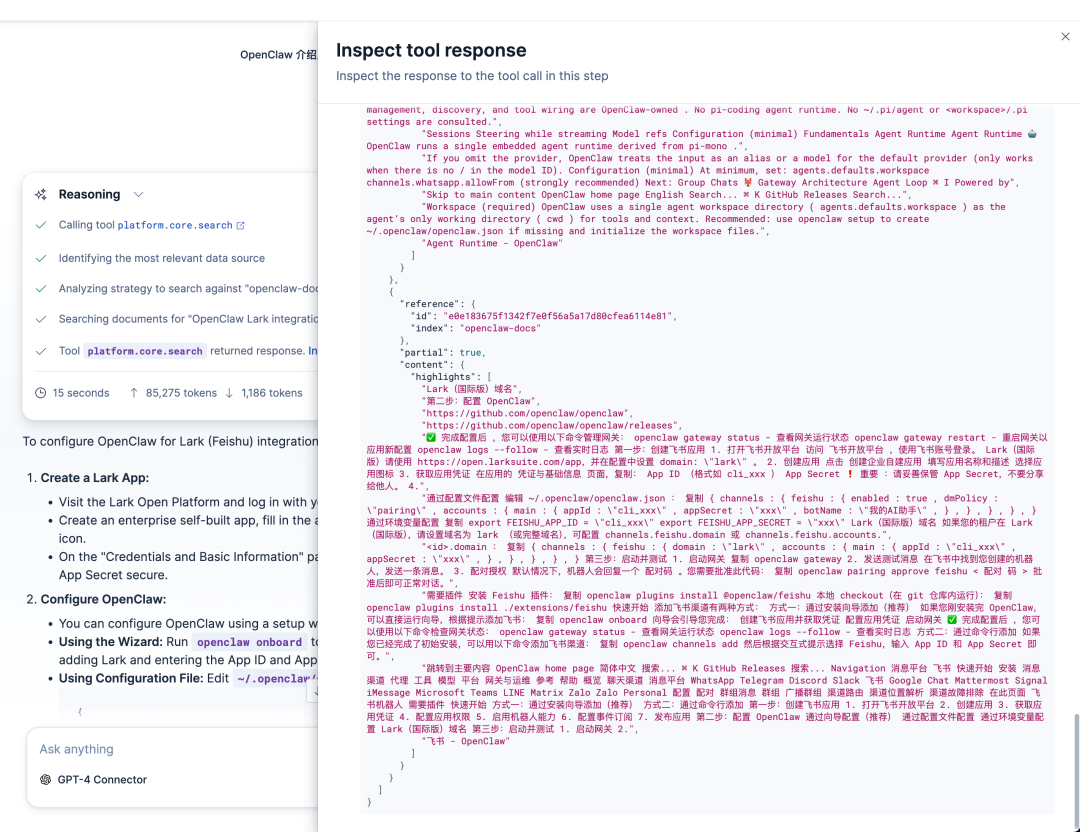Click the '85,275 tokens' count

point(181,393)
